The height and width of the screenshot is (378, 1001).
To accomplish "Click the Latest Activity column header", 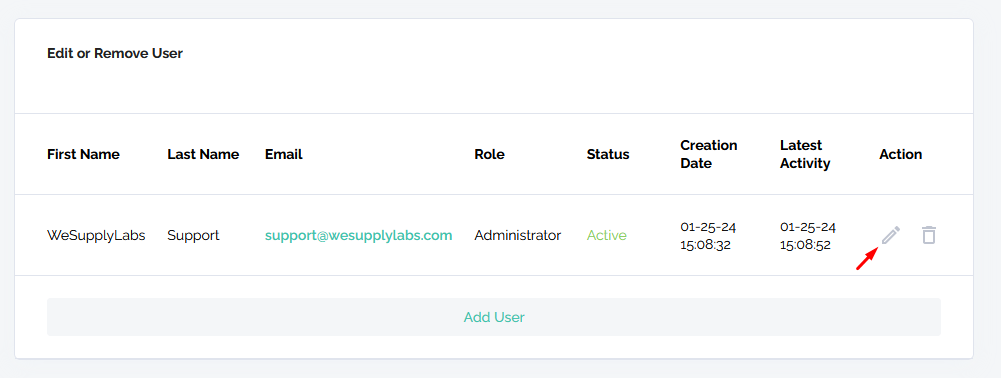I will pyautogui.click(x=805, y=155).
